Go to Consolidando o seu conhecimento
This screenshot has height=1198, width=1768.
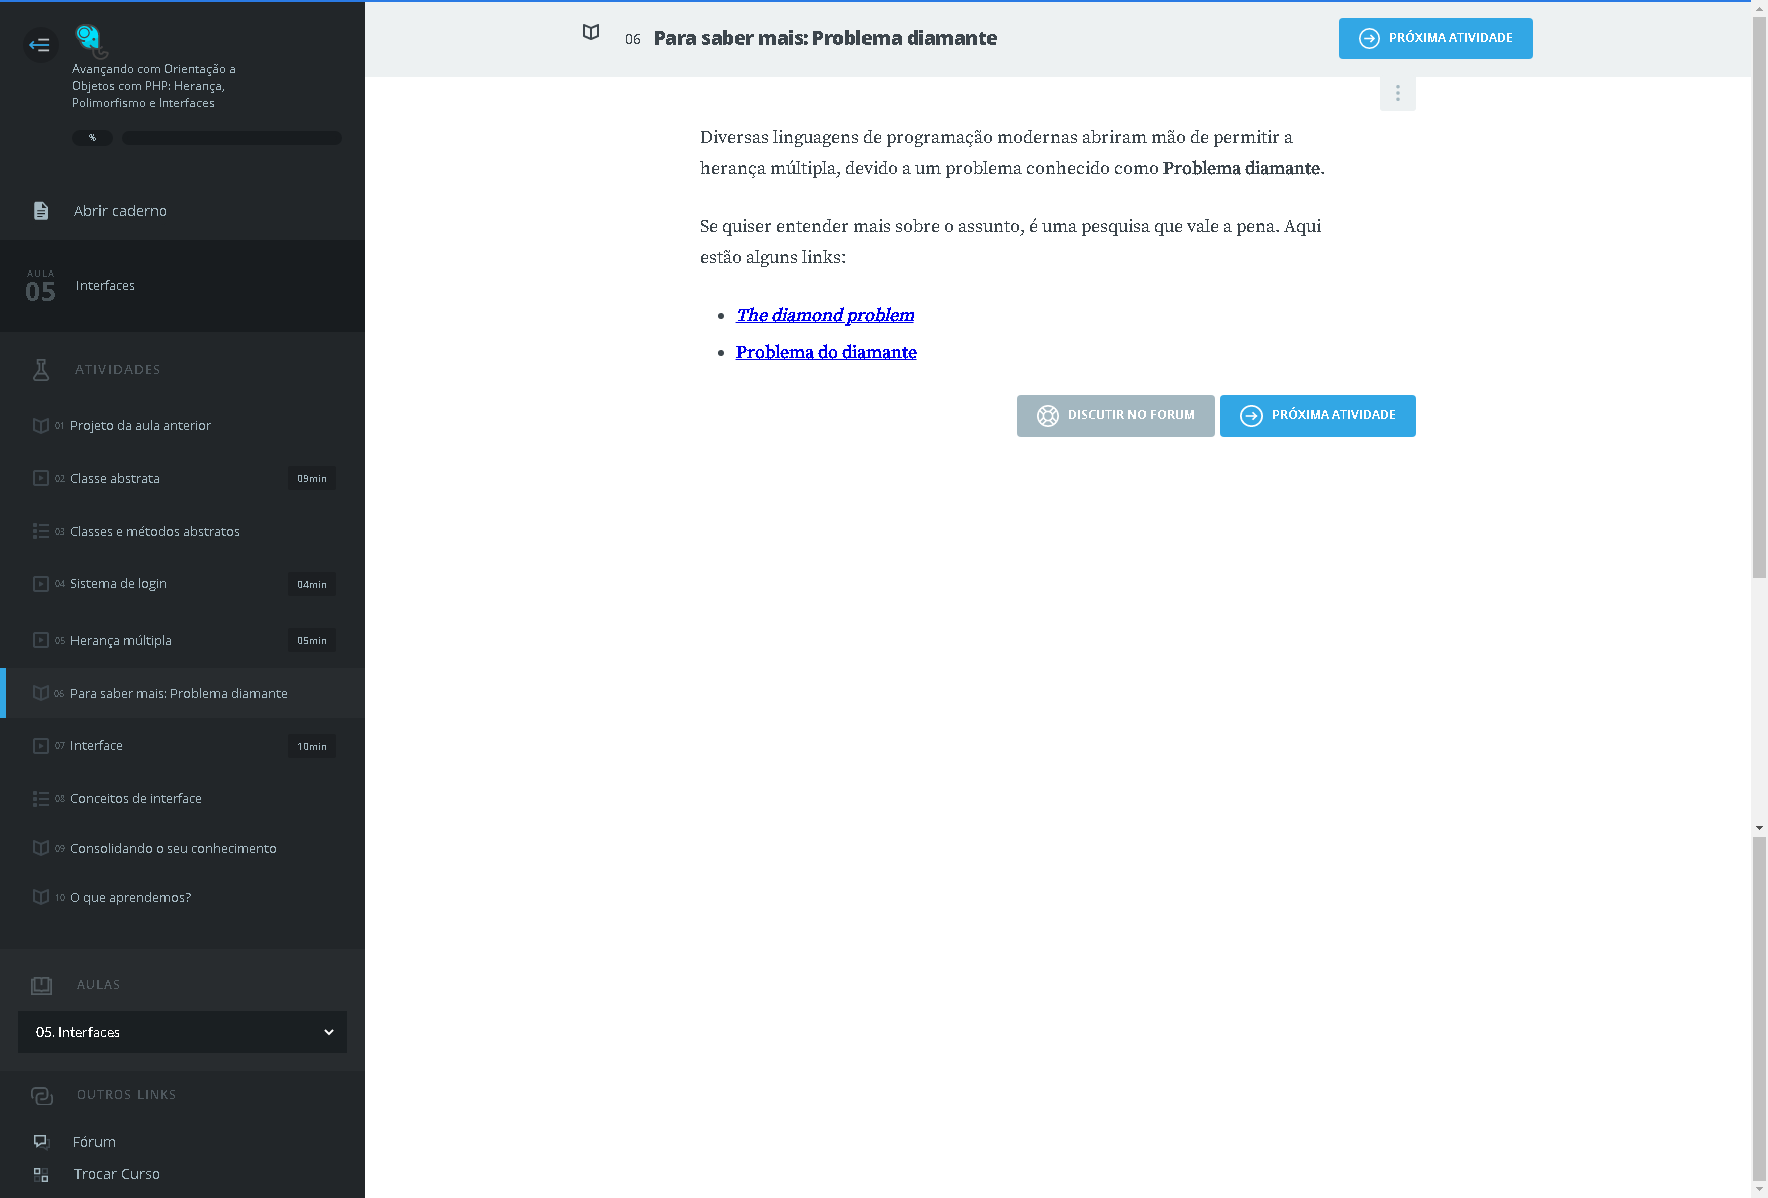173,849
